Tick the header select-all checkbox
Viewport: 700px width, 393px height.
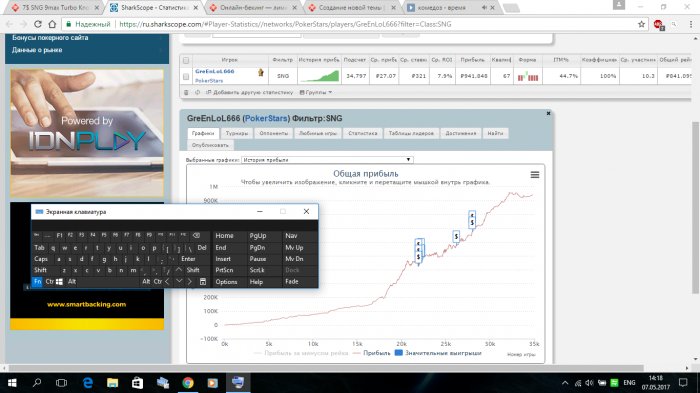pyautogui.click(x=186, y=60)
